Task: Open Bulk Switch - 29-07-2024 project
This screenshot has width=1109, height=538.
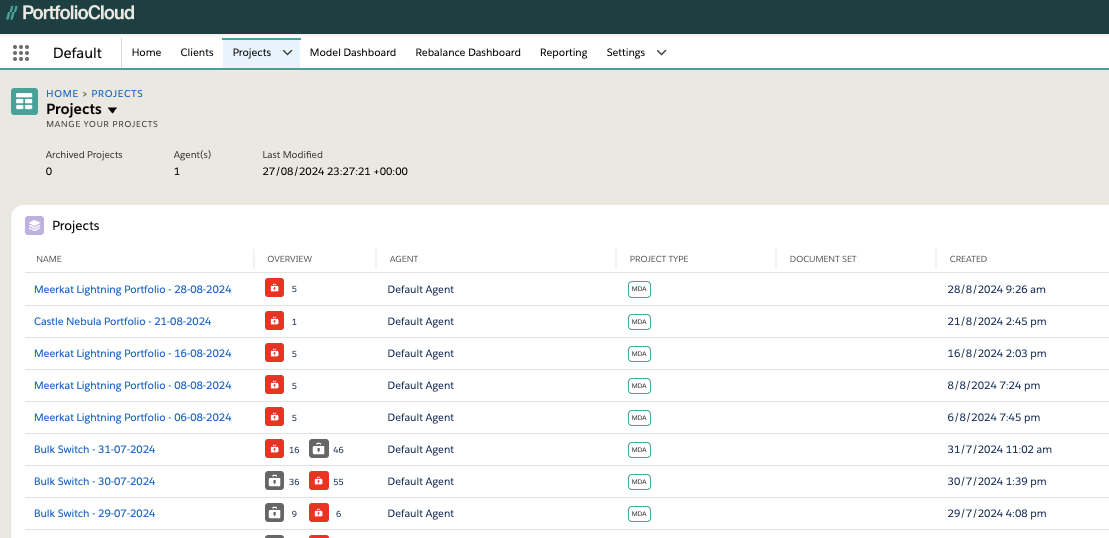Action: (x=94, y=513)
